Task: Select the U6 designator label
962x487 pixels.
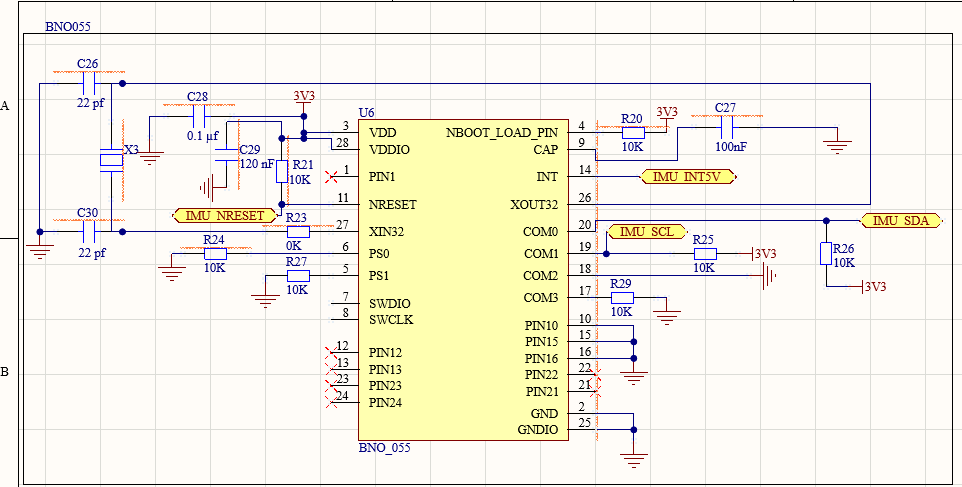Action: [x=367, y=113]
